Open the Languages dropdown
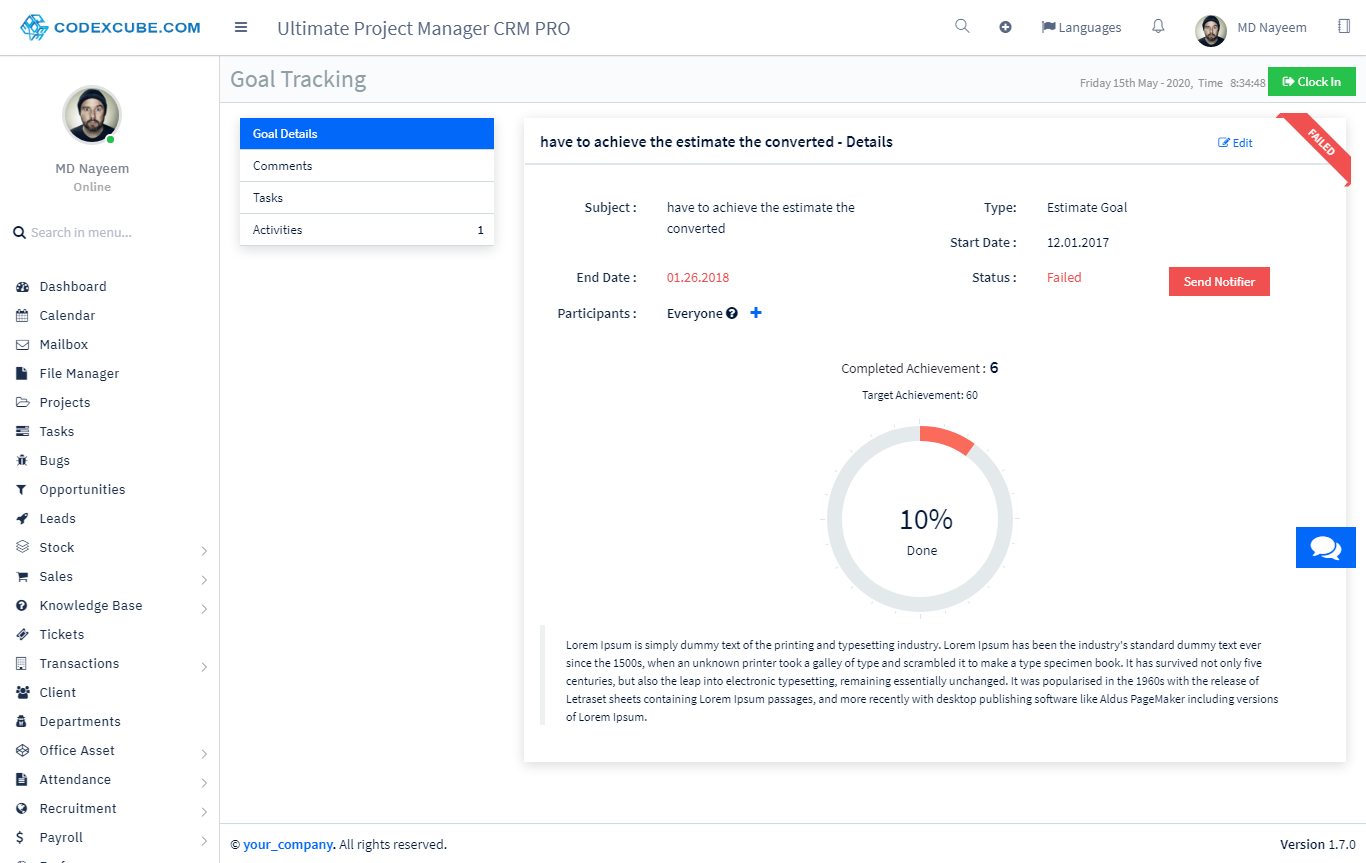This screenshot has height=863, width=1366. click(1081, 28)
